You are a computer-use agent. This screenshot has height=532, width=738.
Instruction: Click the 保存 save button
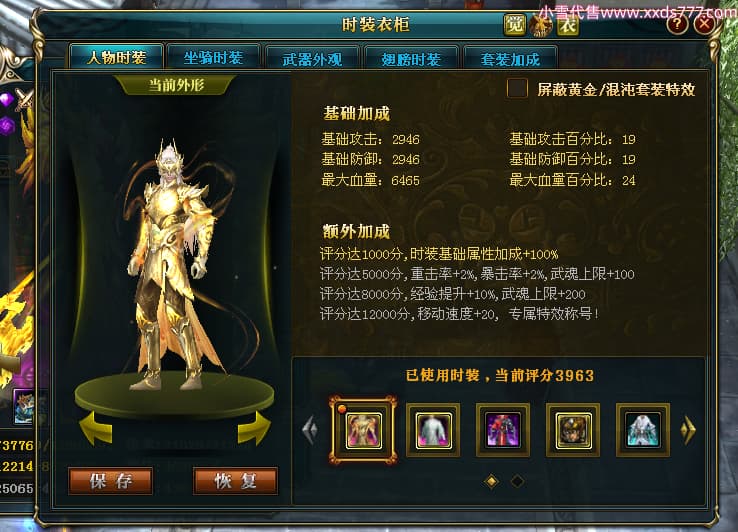click(111, 481)
